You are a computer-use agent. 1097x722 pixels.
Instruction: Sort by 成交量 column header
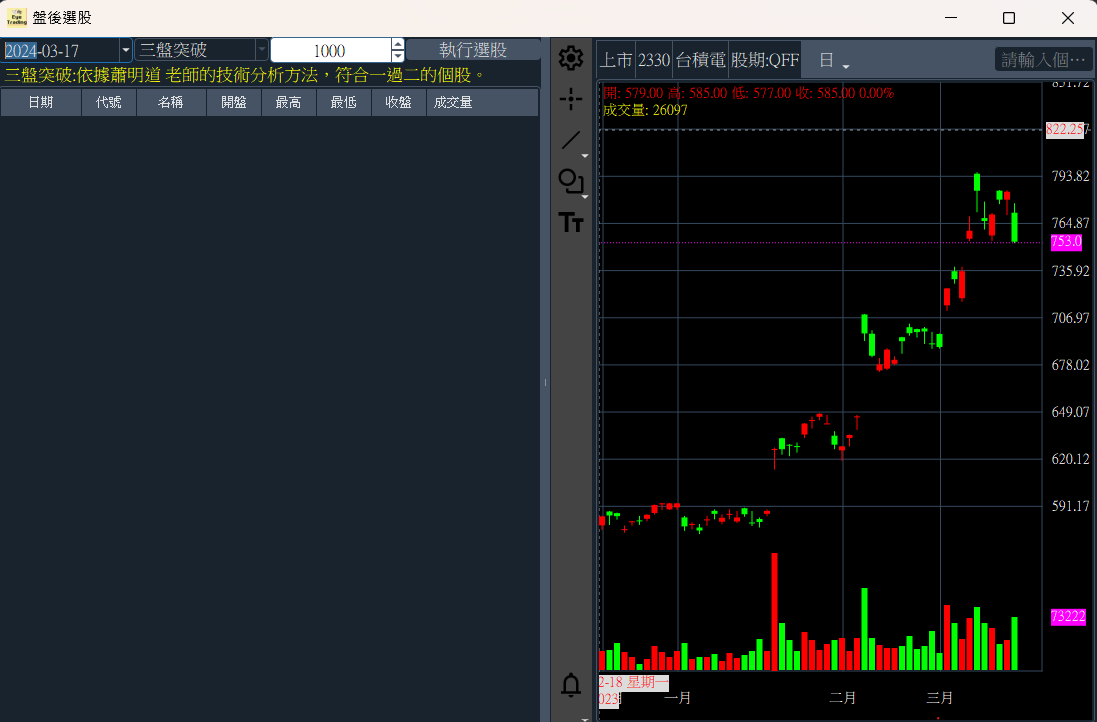coord(452,102)
